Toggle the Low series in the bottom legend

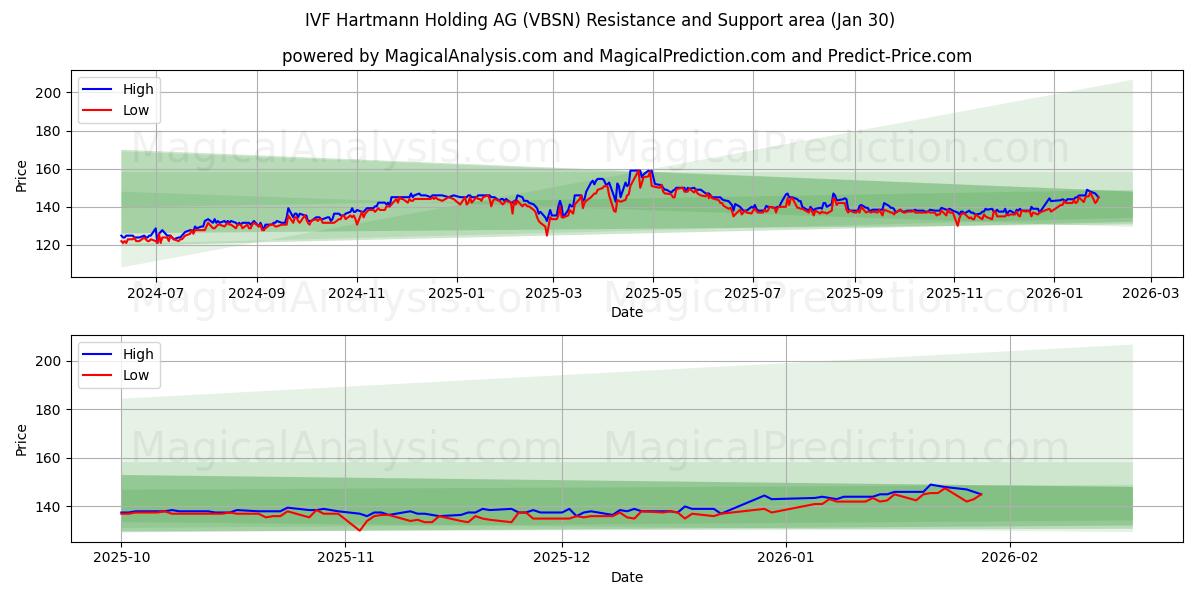(138, 374)
